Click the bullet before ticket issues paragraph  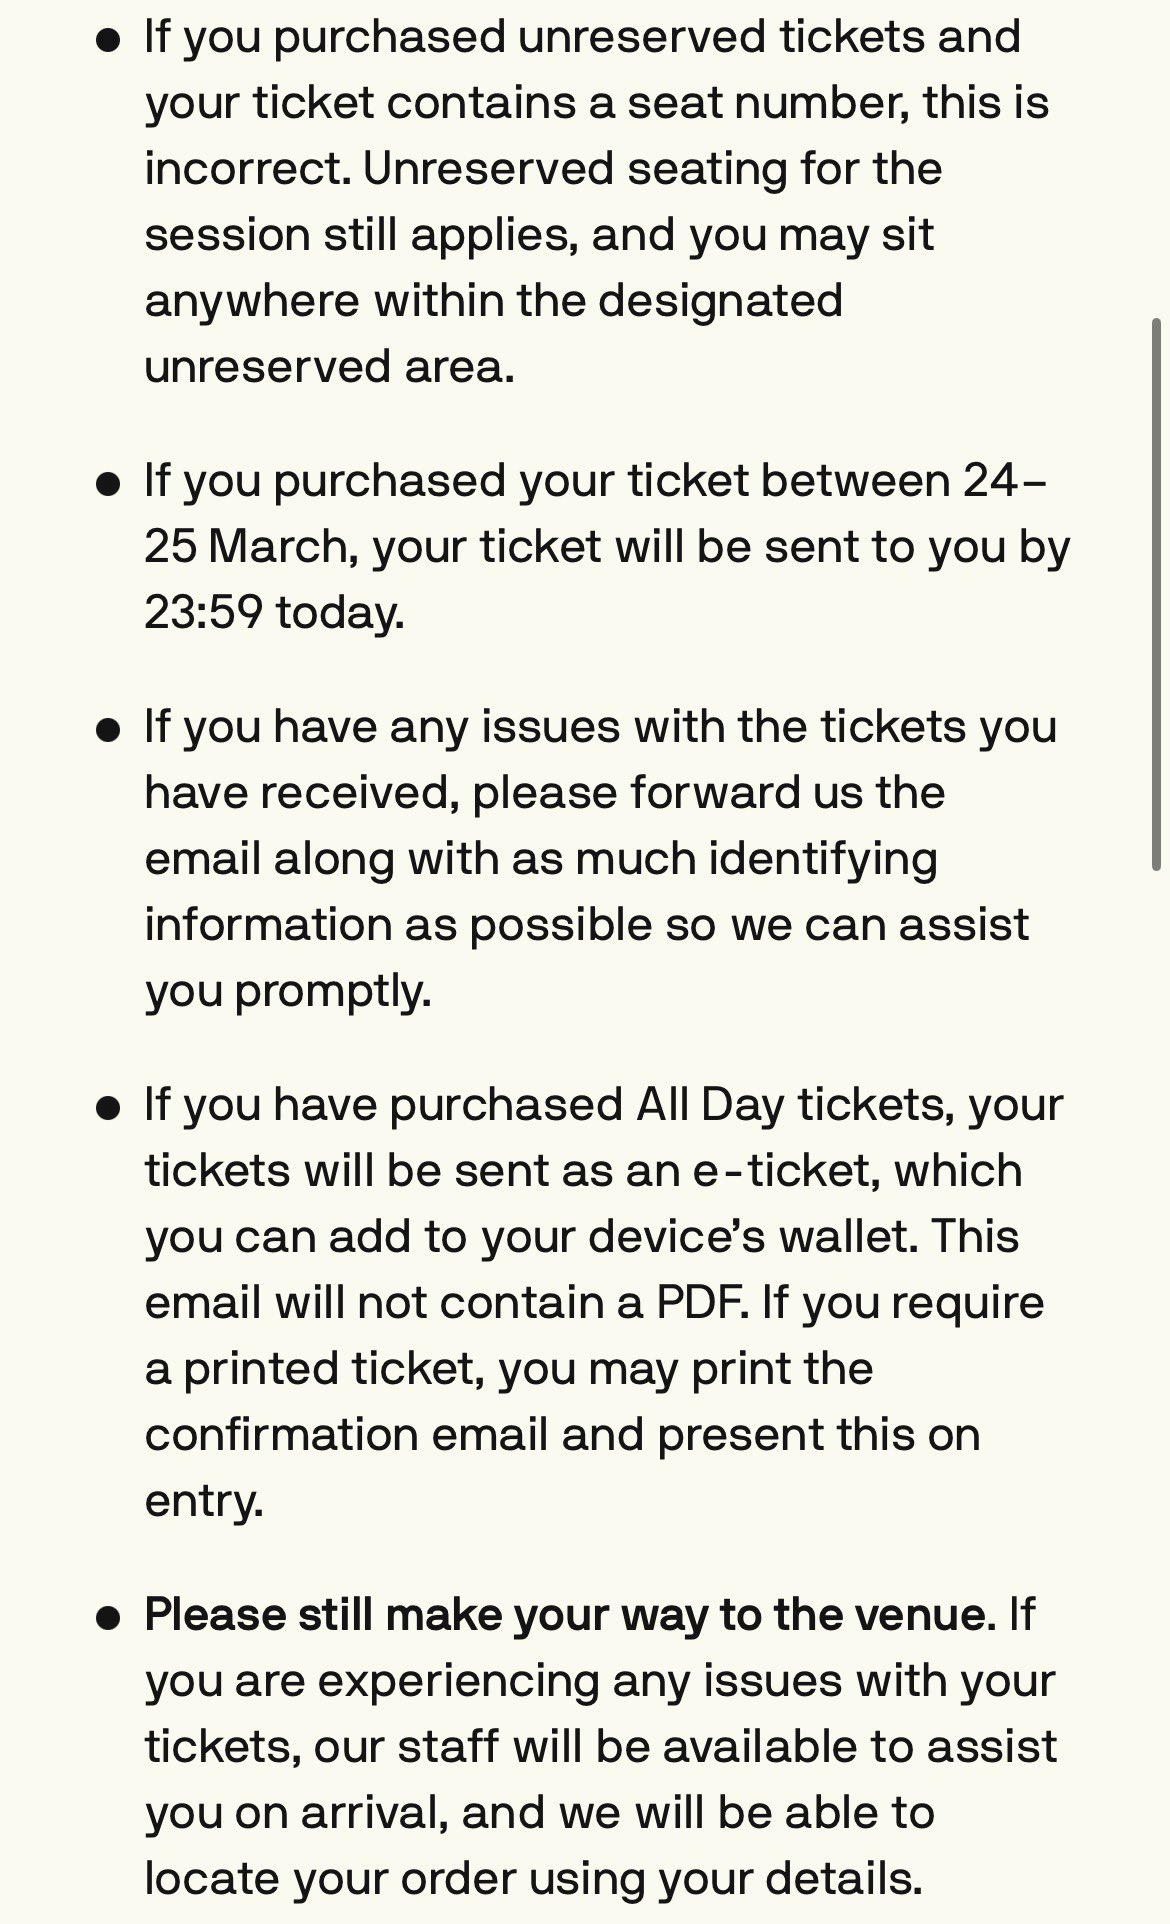(x=108, y=729)
